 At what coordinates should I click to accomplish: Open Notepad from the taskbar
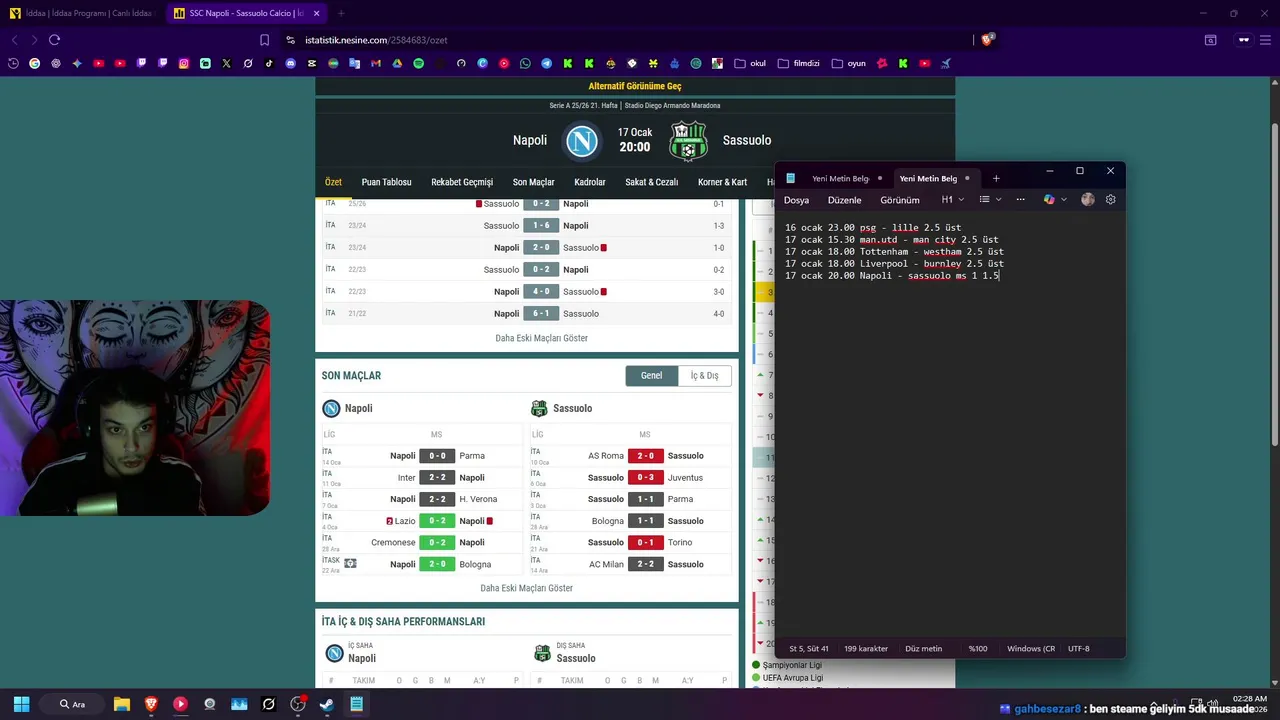coord(356,704)
